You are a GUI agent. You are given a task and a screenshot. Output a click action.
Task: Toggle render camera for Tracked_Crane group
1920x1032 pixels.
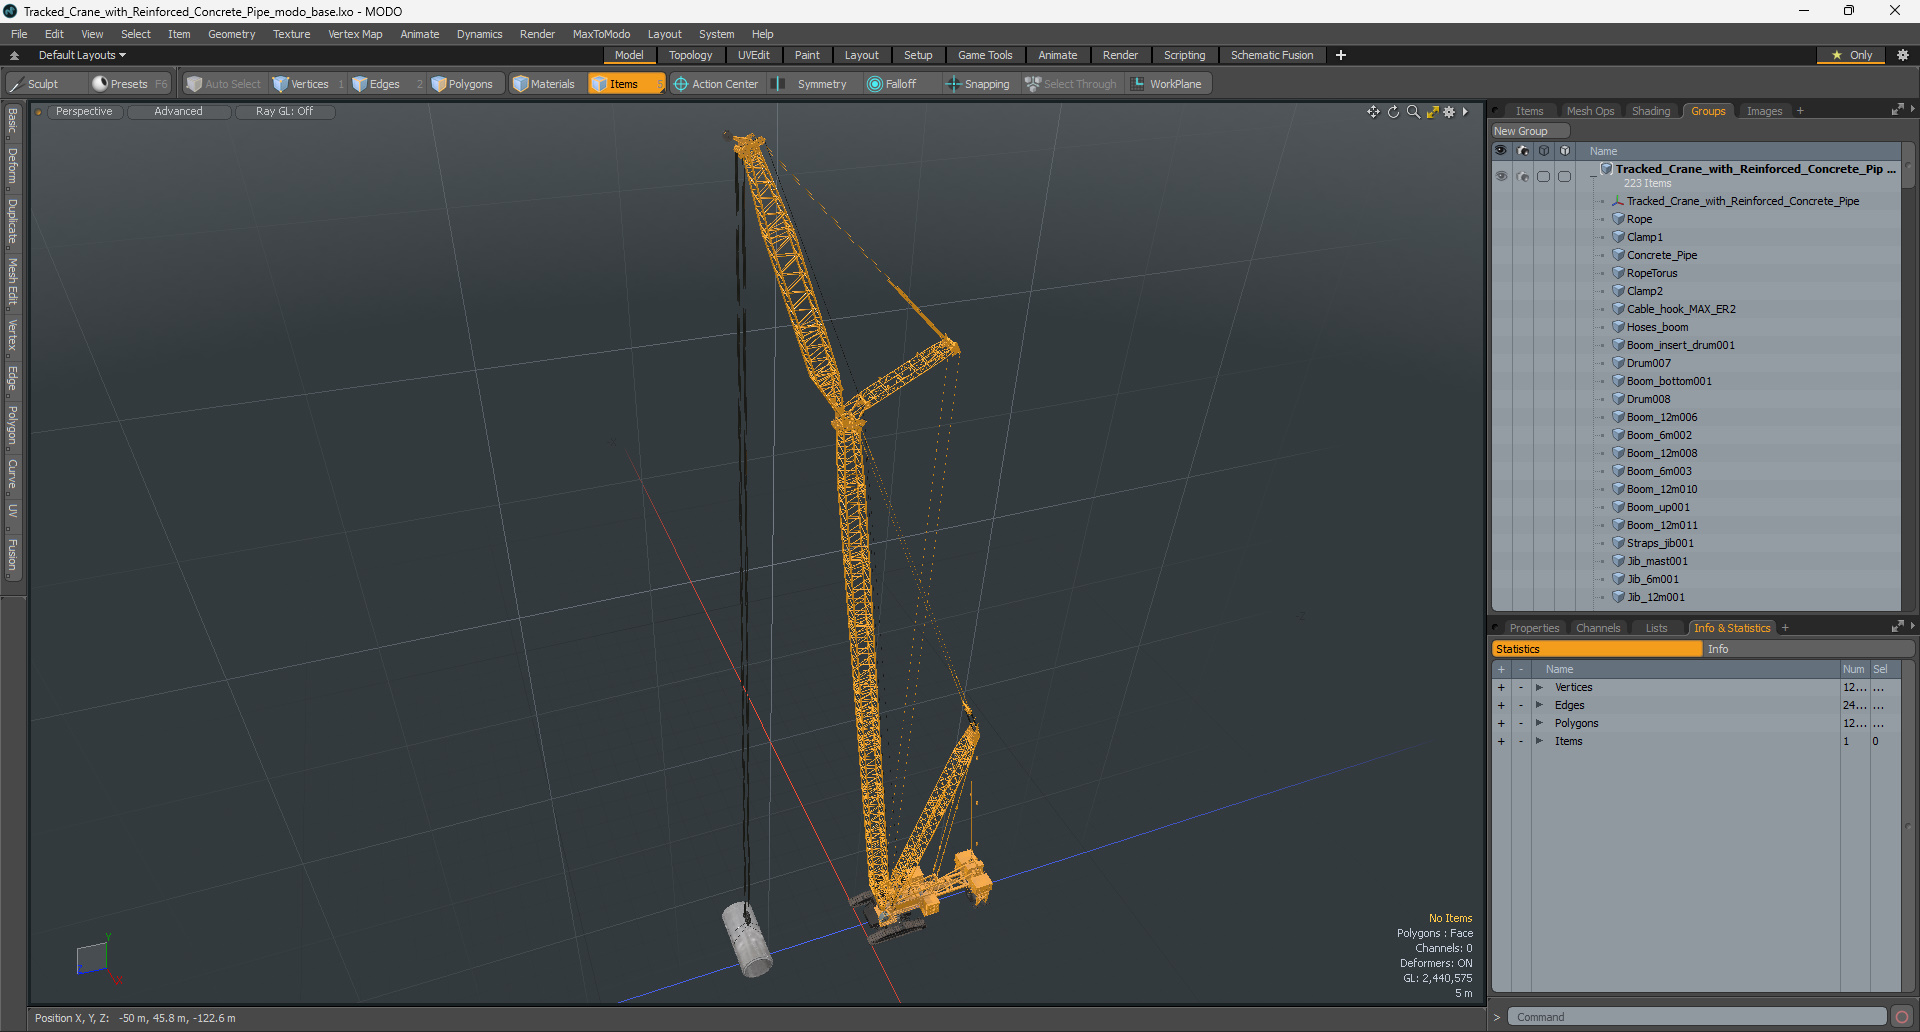(1522, 176)
